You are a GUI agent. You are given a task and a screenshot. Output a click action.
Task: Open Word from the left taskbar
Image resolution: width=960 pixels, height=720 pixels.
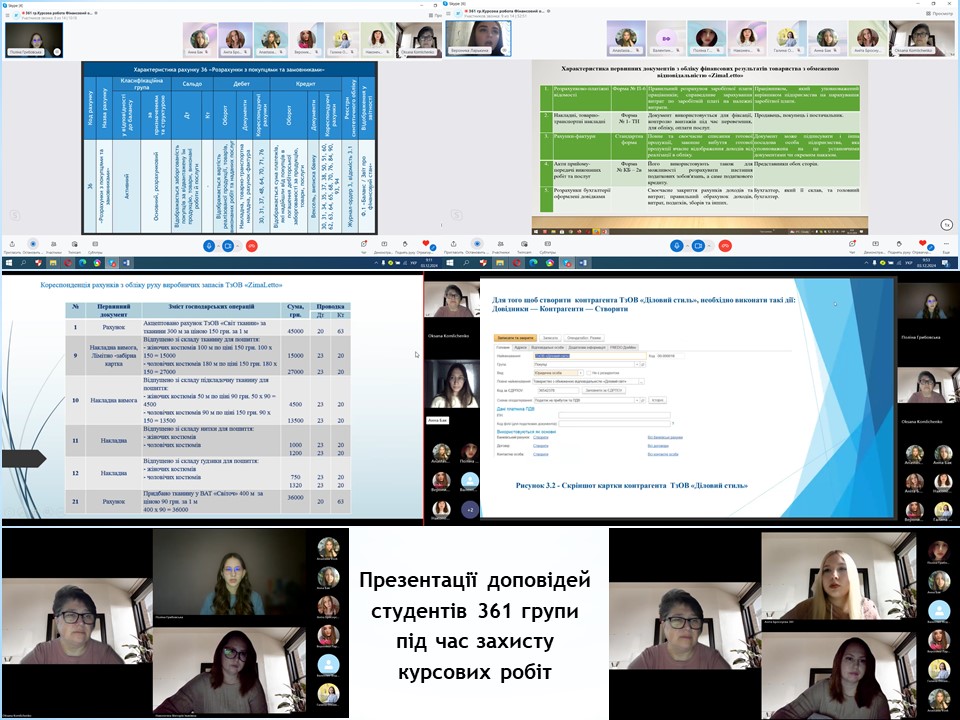pyautogui.click(x=127, y=263)
